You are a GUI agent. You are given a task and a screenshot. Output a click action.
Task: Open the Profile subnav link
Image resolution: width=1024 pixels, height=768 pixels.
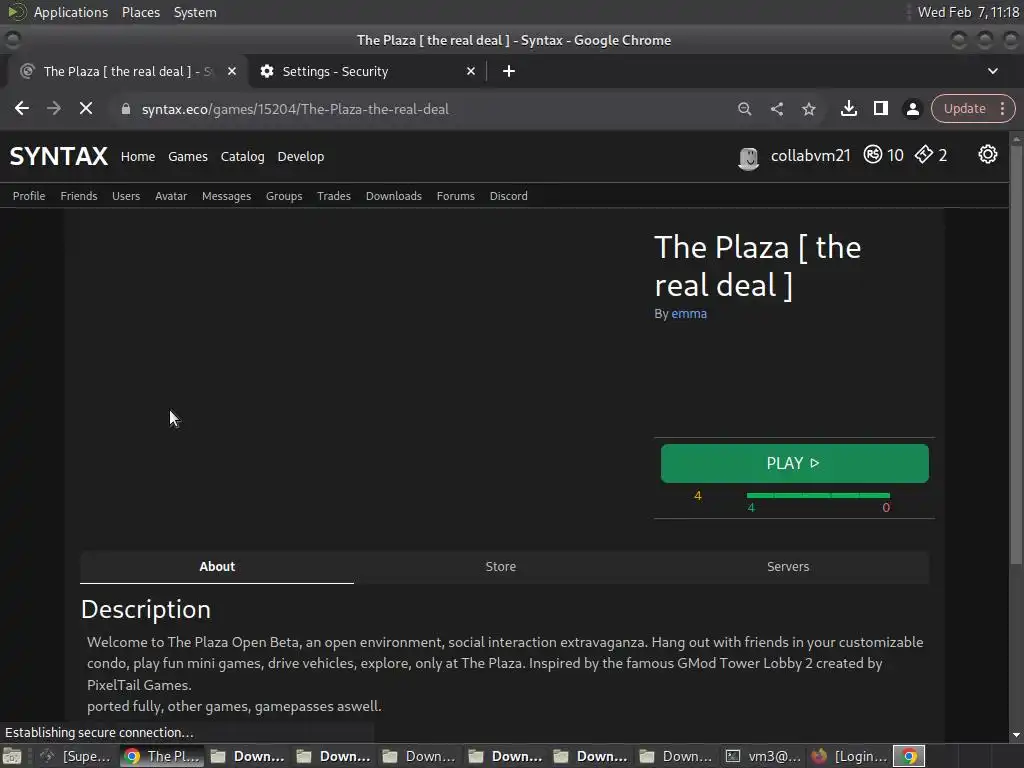coord(29,196)
